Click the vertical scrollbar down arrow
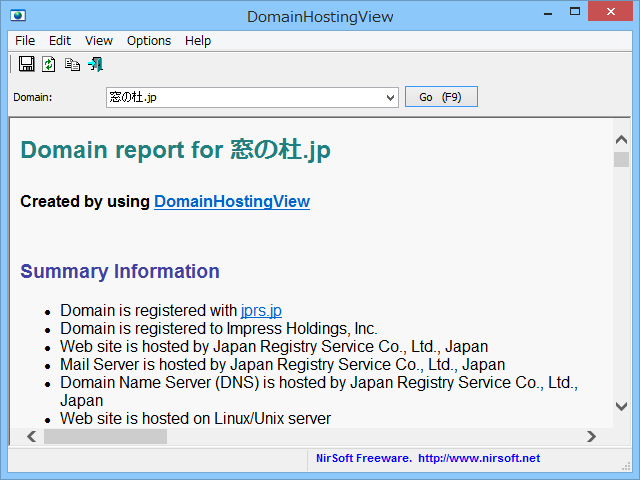The image size is (640, 480). [621, 406]
